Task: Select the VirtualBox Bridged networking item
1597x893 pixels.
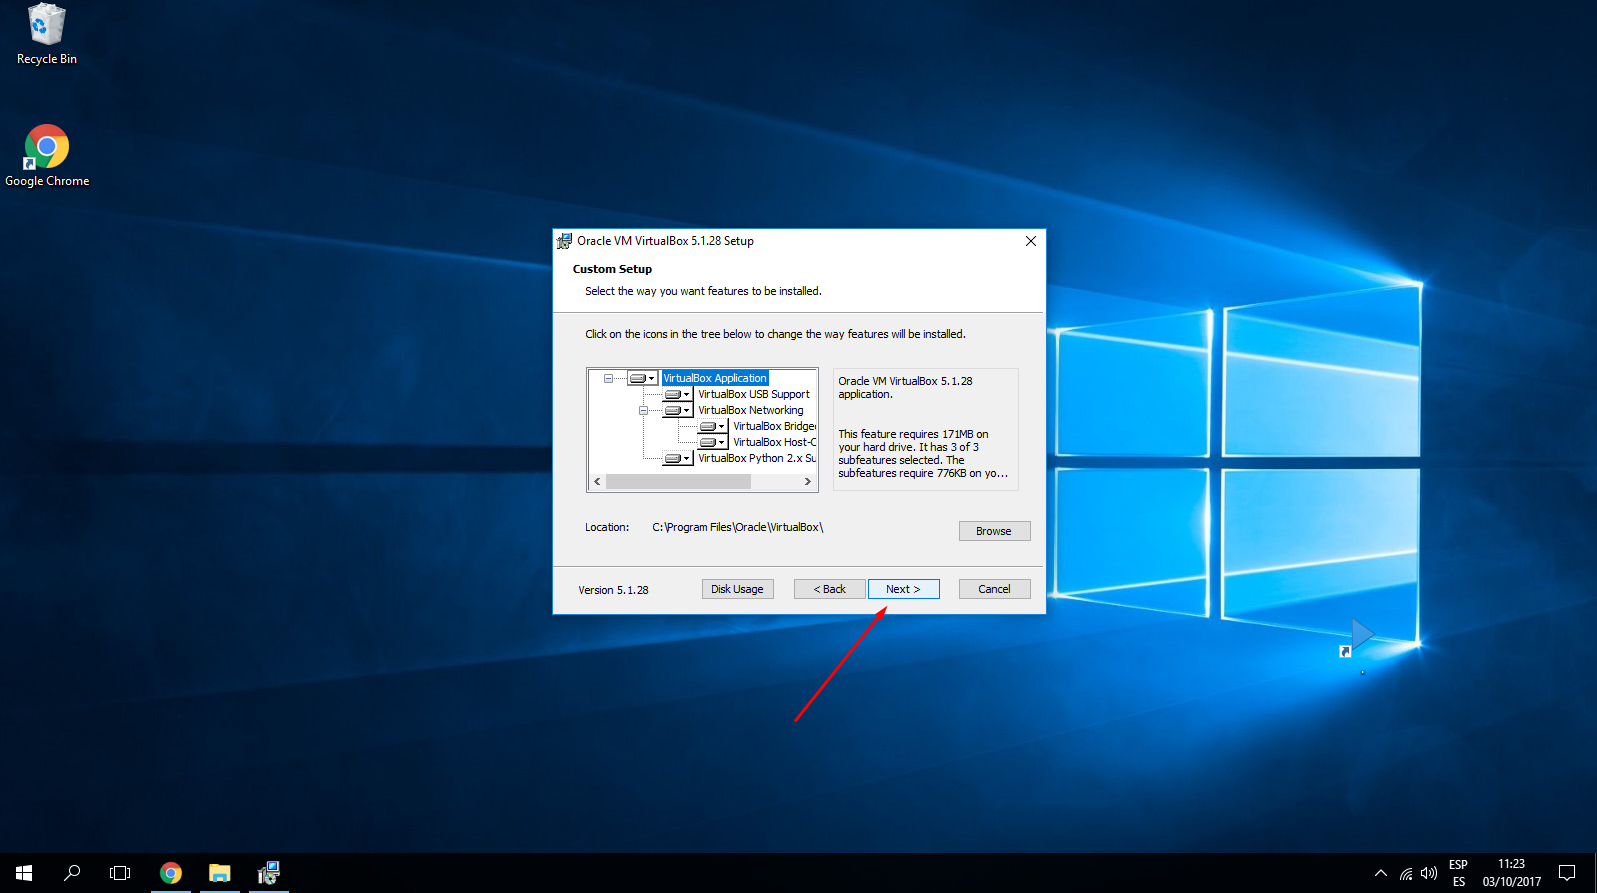Action: coord(774,426)
